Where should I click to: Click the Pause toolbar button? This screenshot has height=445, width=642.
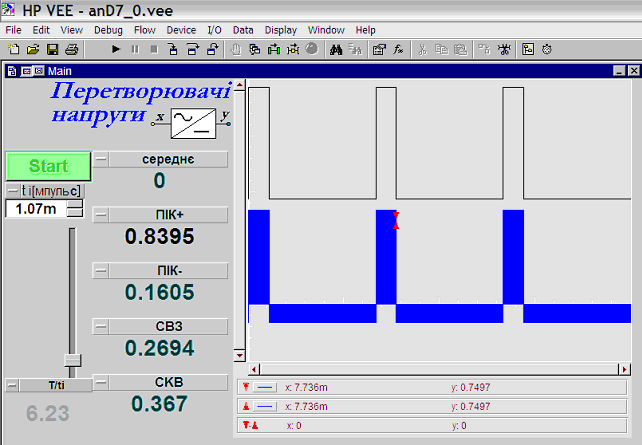click(x=135, y=50)
